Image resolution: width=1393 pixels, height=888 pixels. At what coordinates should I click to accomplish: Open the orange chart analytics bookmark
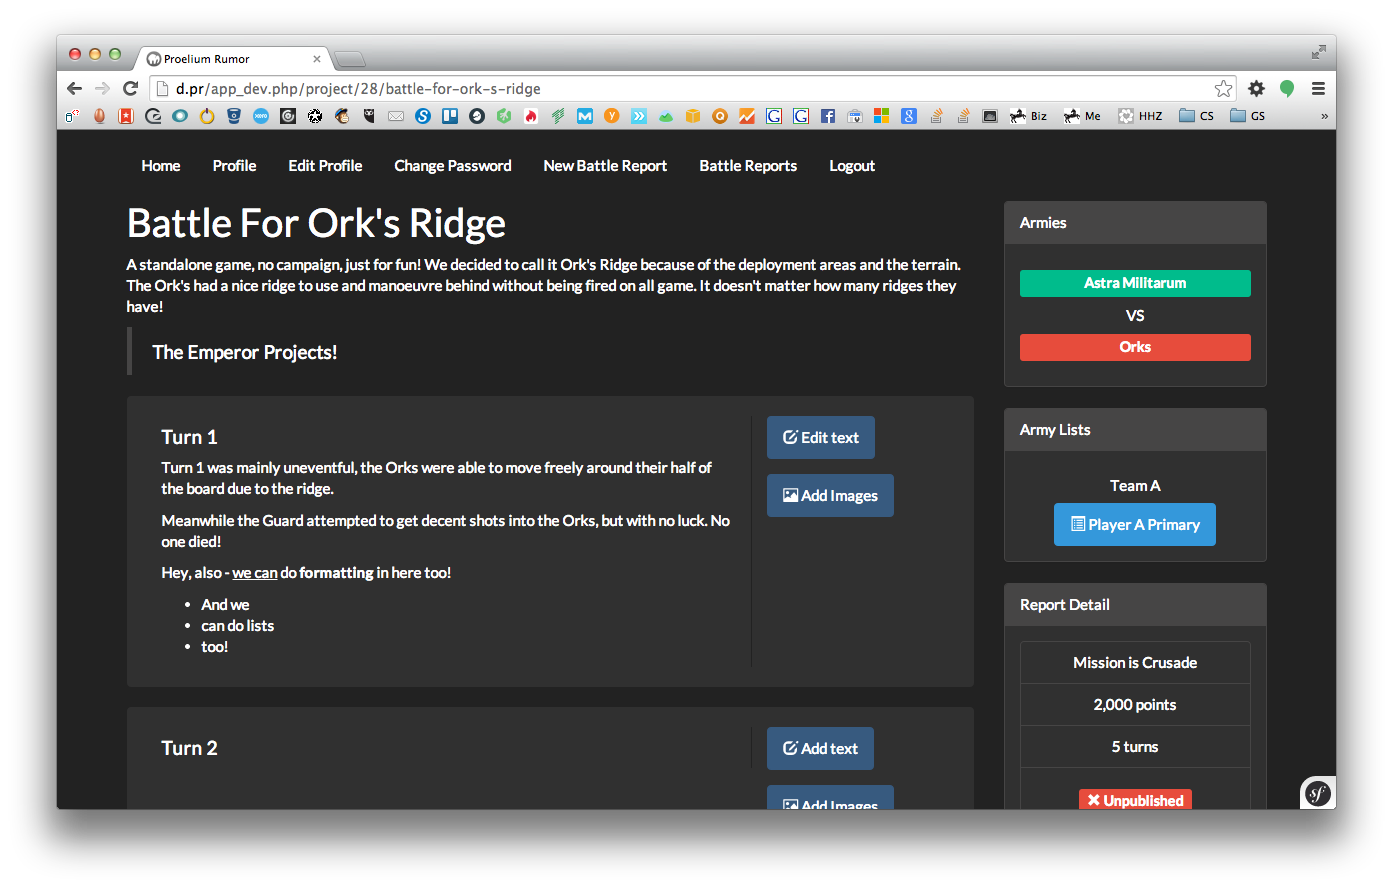click(747, 116)
